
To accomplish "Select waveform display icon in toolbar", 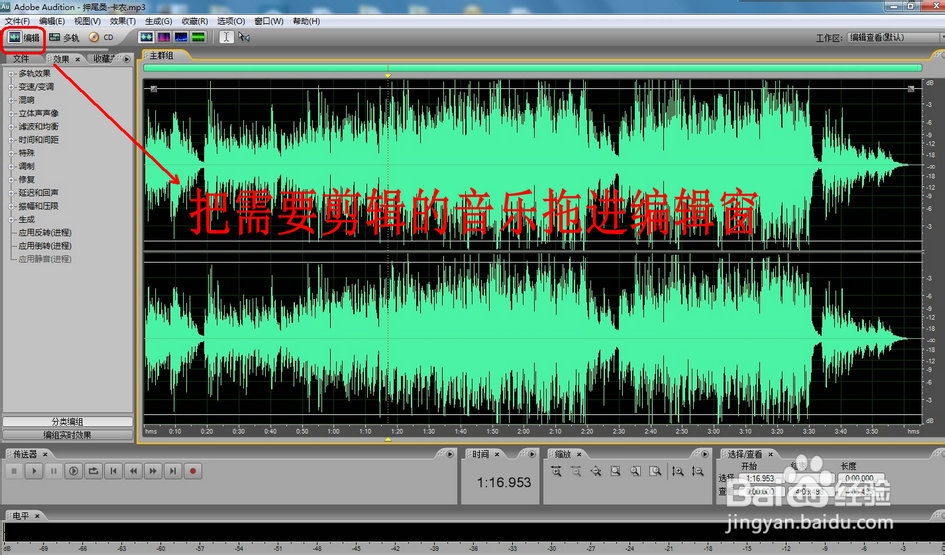I will click(x=146, y=37).
